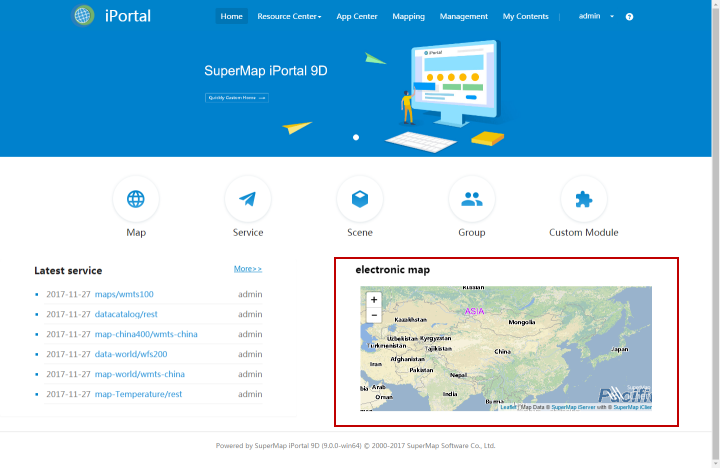
Task: Click the help question mark icon
Action: (x=629, y=17)
